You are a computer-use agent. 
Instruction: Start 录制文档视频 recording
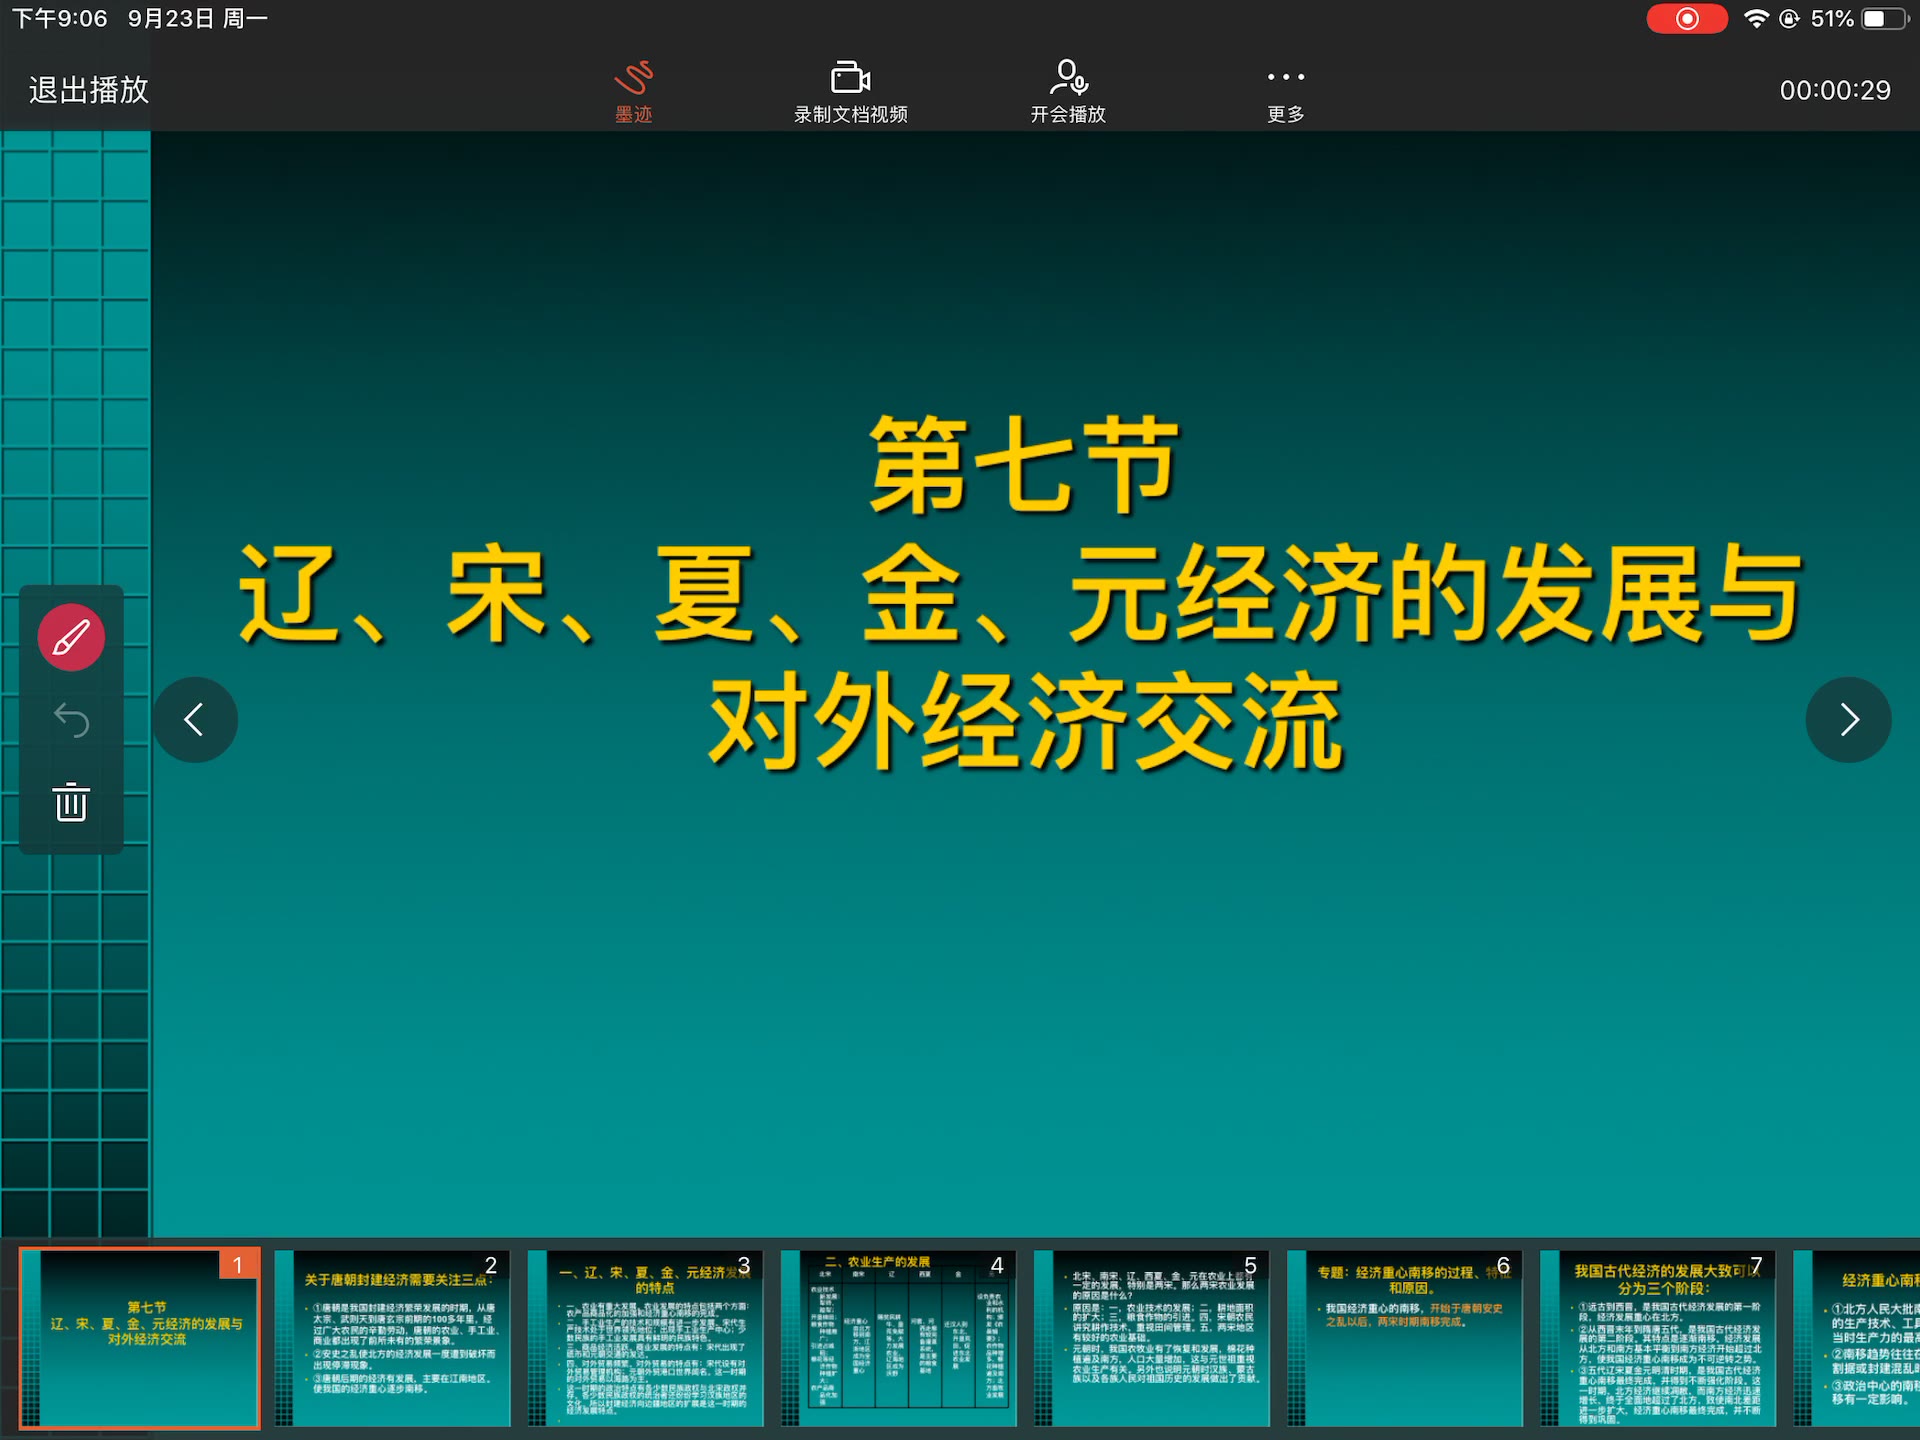click(851, 92)
